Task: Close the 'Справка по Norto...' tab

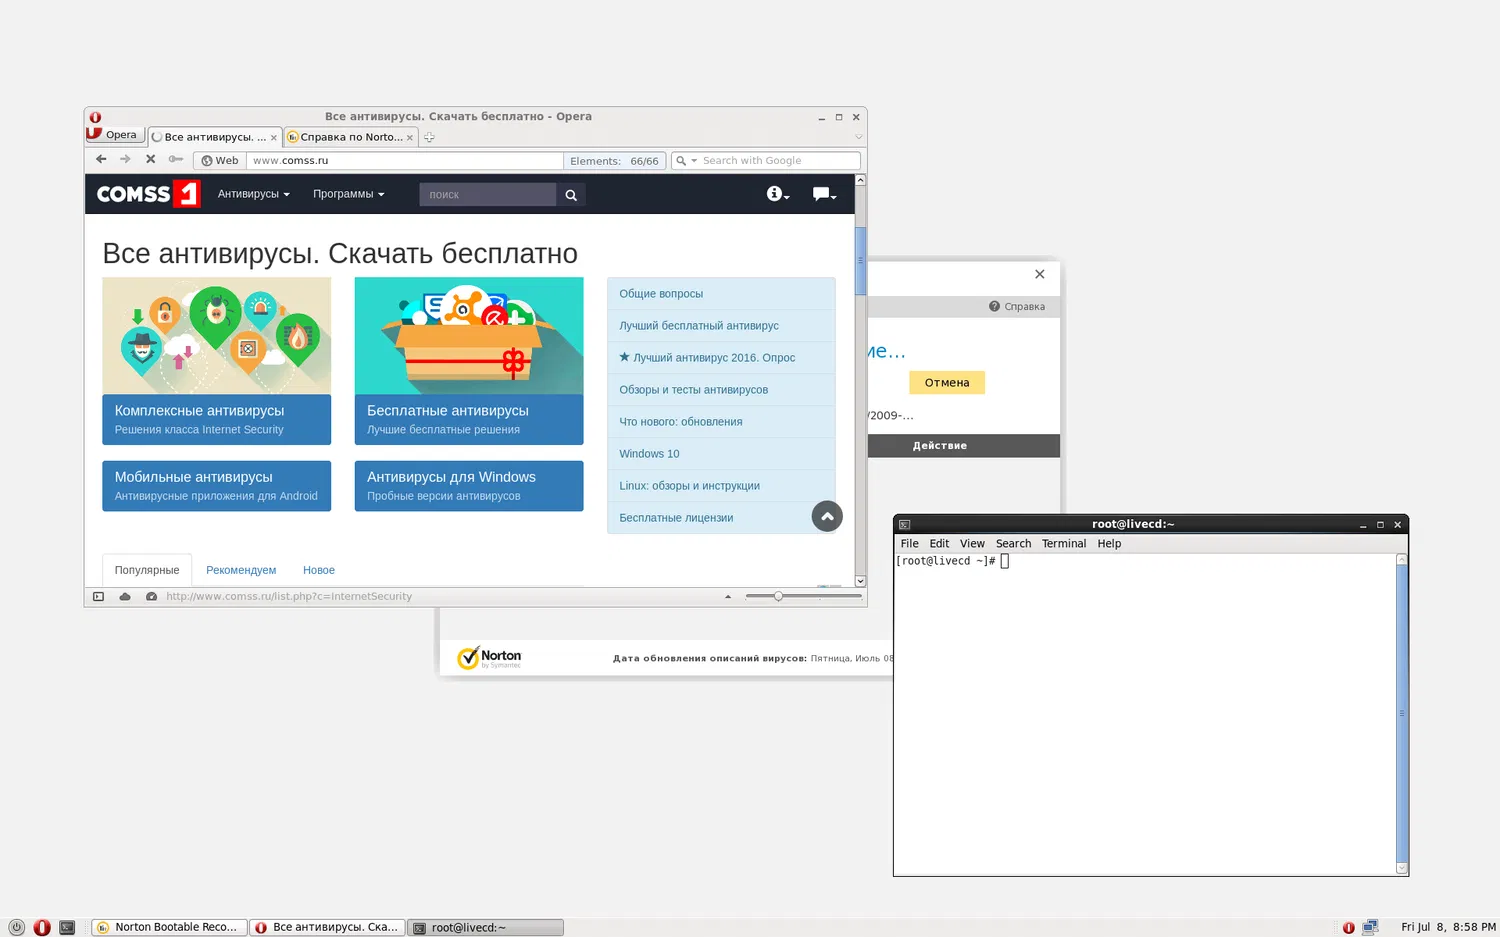Action: pyautogui.click(x=409, y=138)
